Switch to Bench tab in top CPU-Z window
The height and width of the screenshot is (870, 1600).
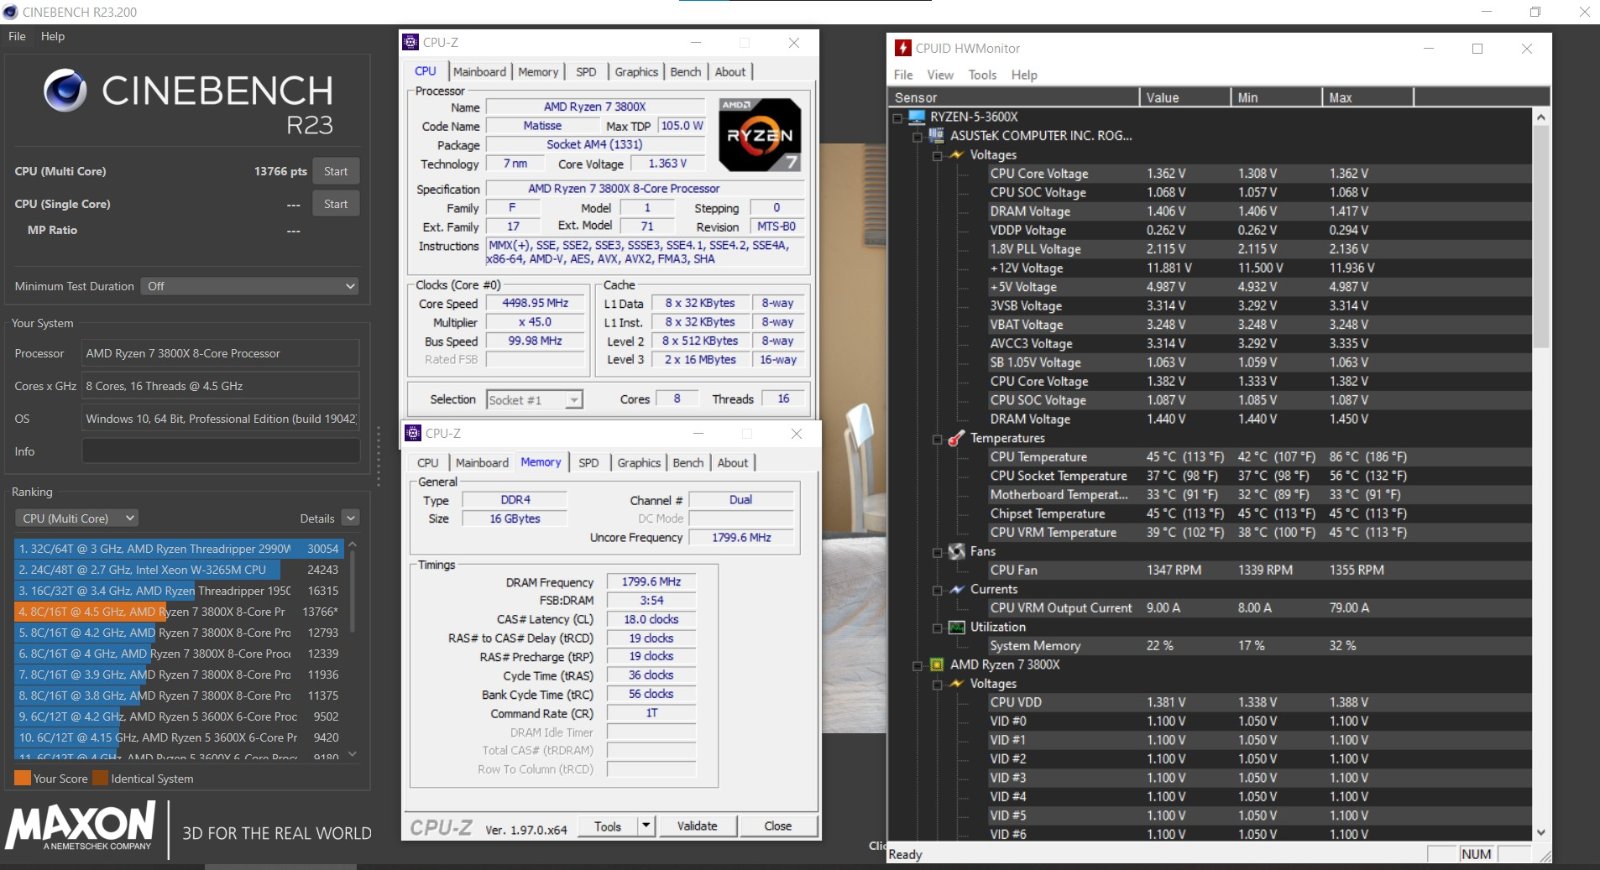point(686,72)
